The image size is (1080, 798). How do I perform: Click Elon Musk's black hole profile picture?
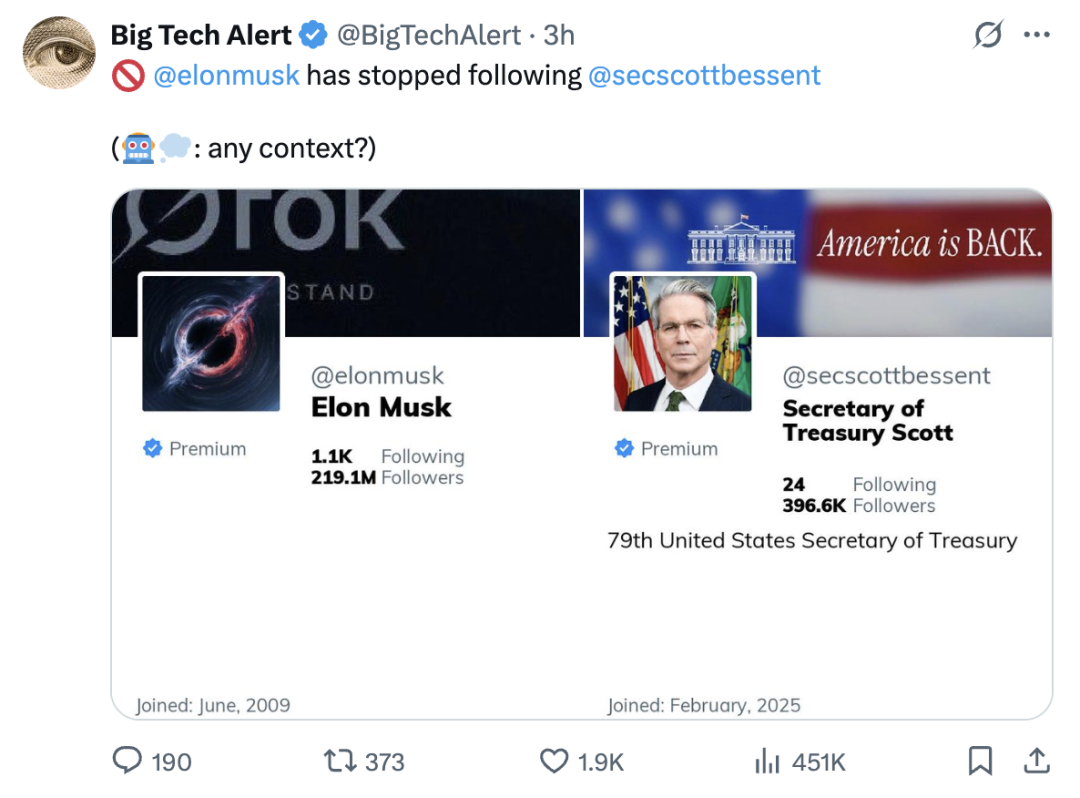pos(211,343)
